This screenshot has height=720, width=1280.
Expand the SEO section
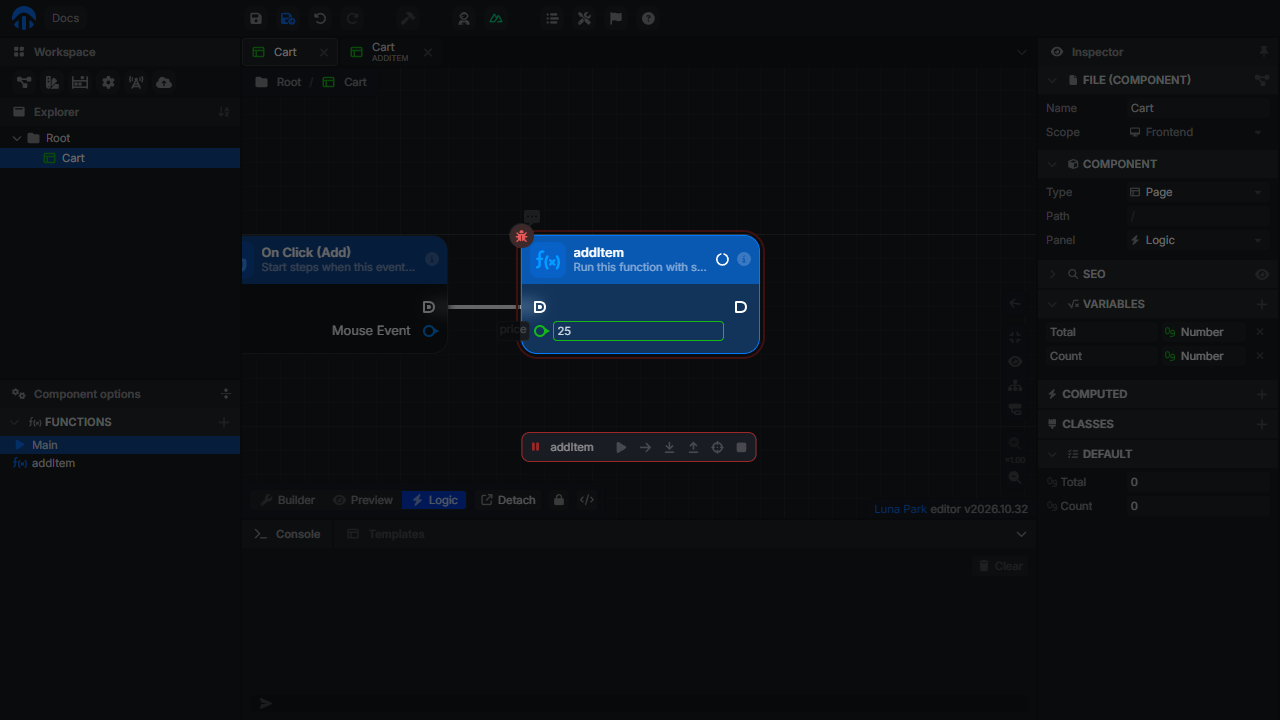click(1052, 274)
